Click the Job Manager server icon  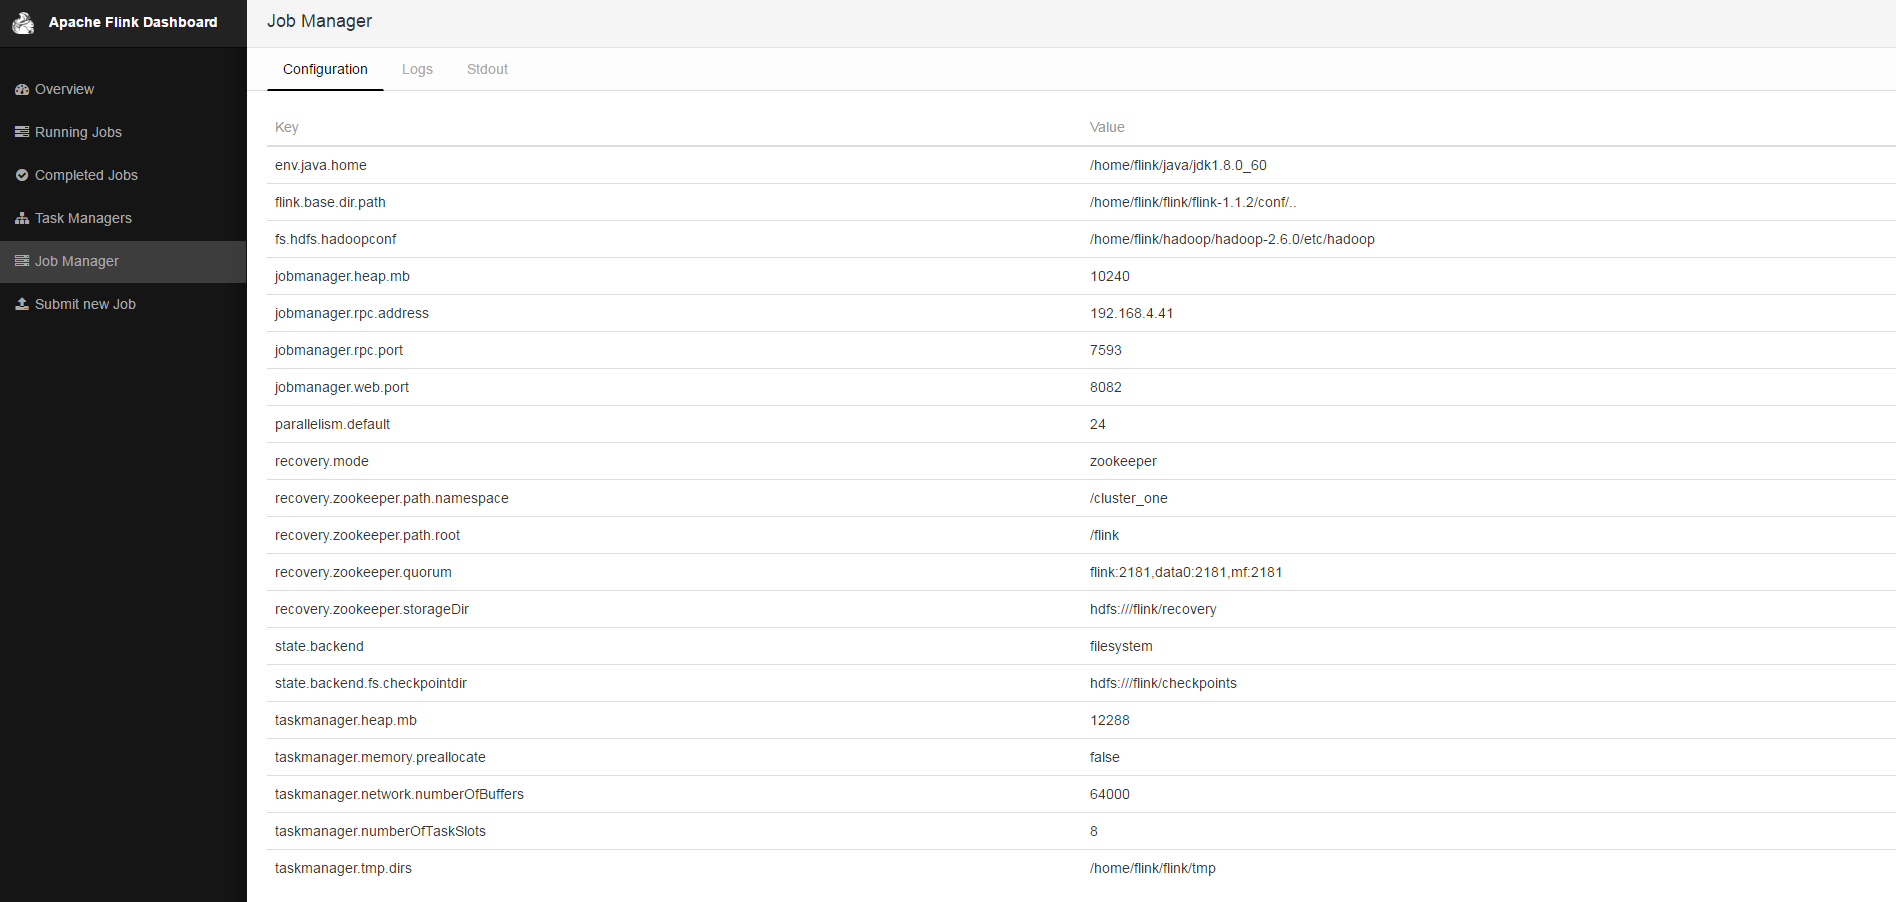22,261
